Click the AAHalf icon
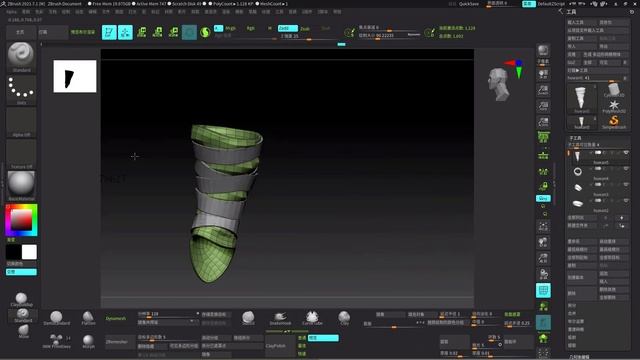Viewport: 640px width, 360px height. pyautogui.click(x=543, y=122)
